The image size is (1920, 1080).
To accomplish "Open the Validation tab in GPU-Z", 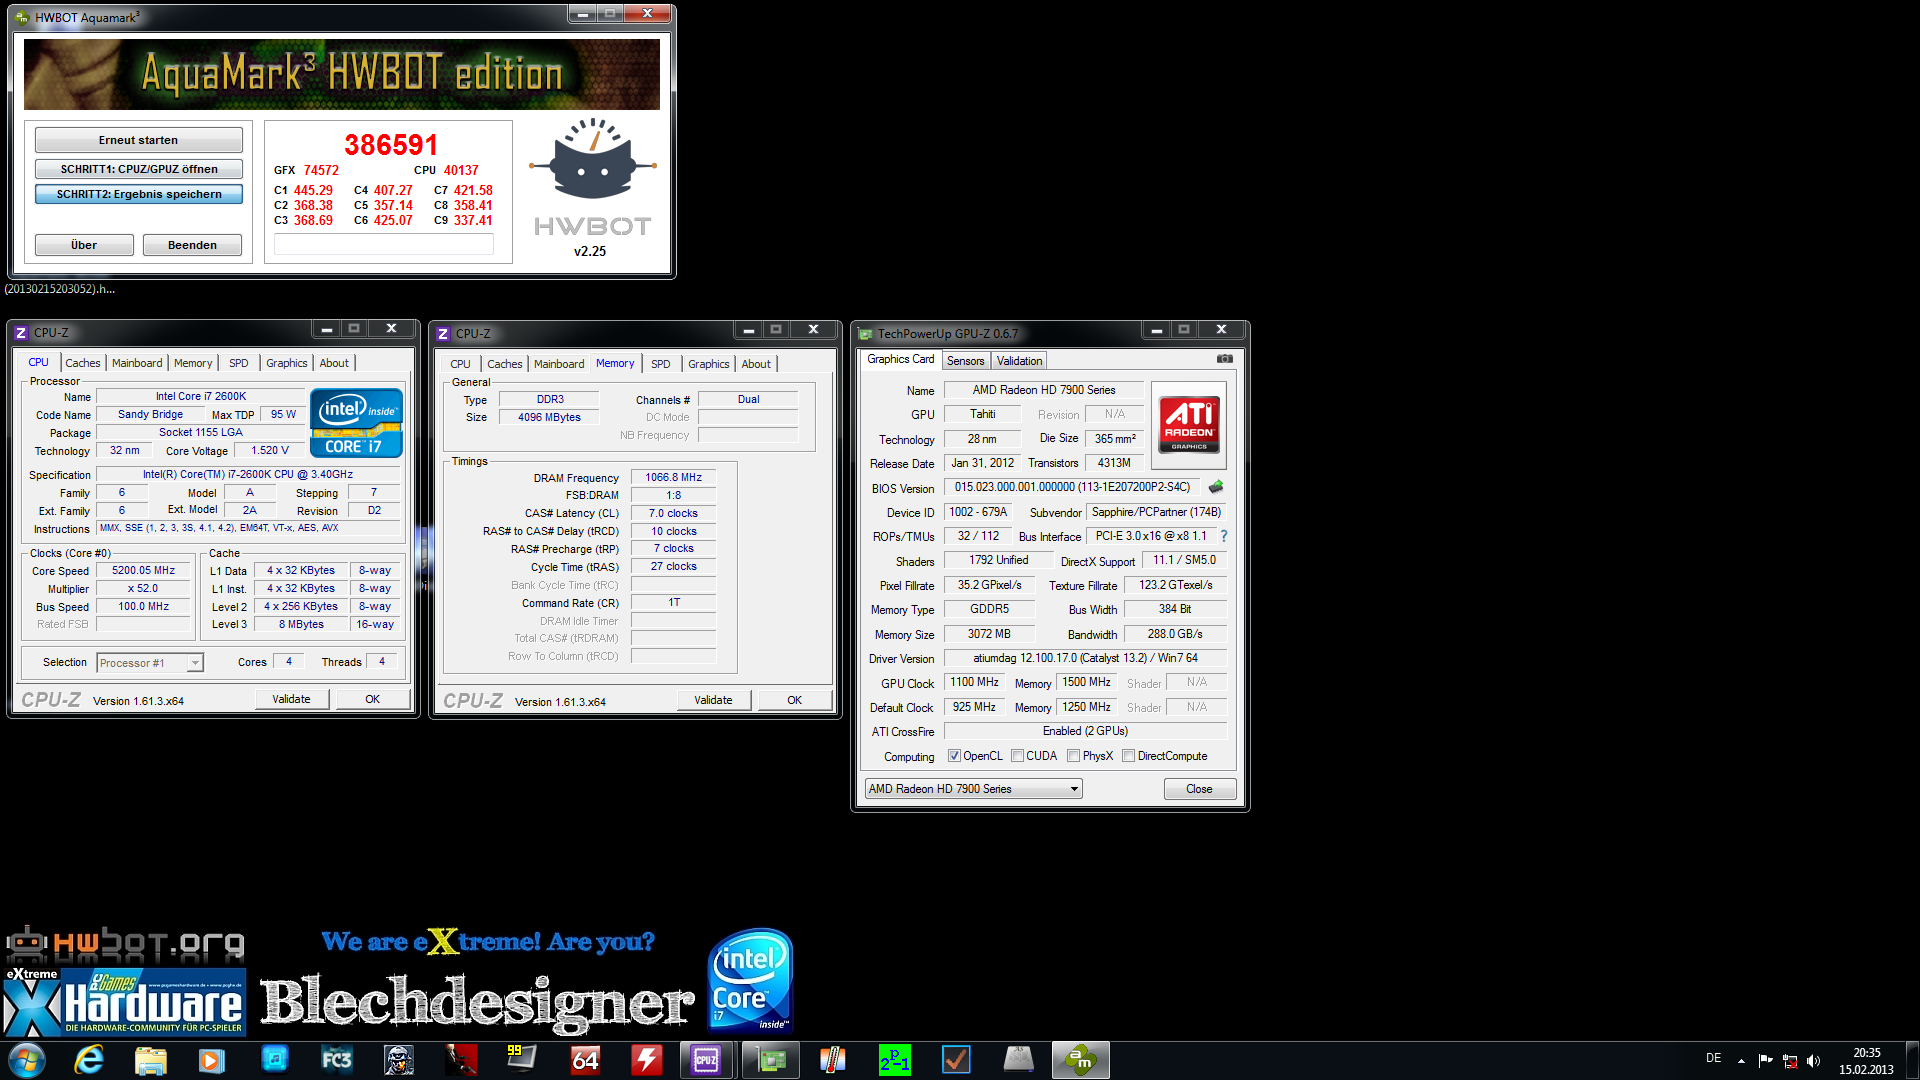I will [1020, 361].
